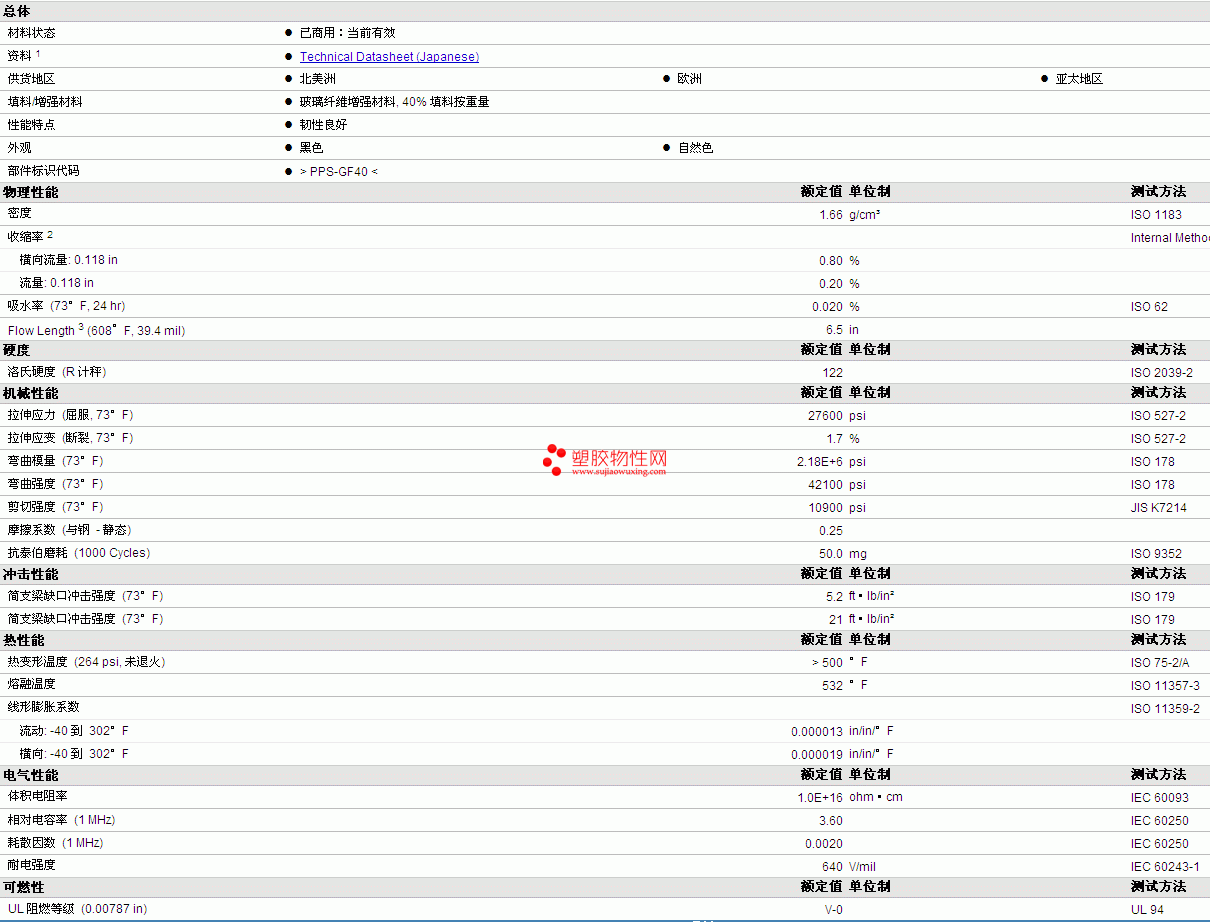Image resolution: width=1210 pixels, height=922 pixels.
Task: Select the Rockwell hardness value 122
Action: [833, 373]
